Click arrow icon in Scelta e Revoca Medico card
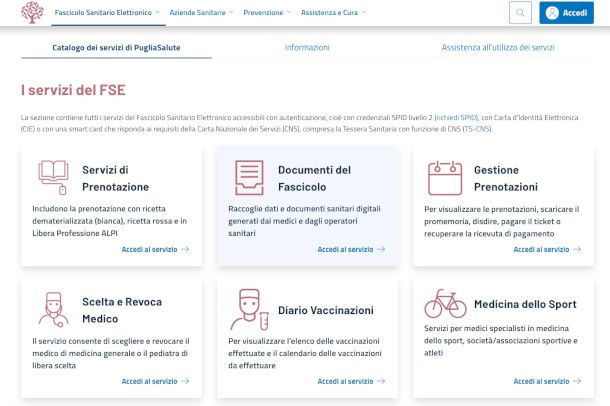This screenshot has height=406, width=610. tap(185, 381)
